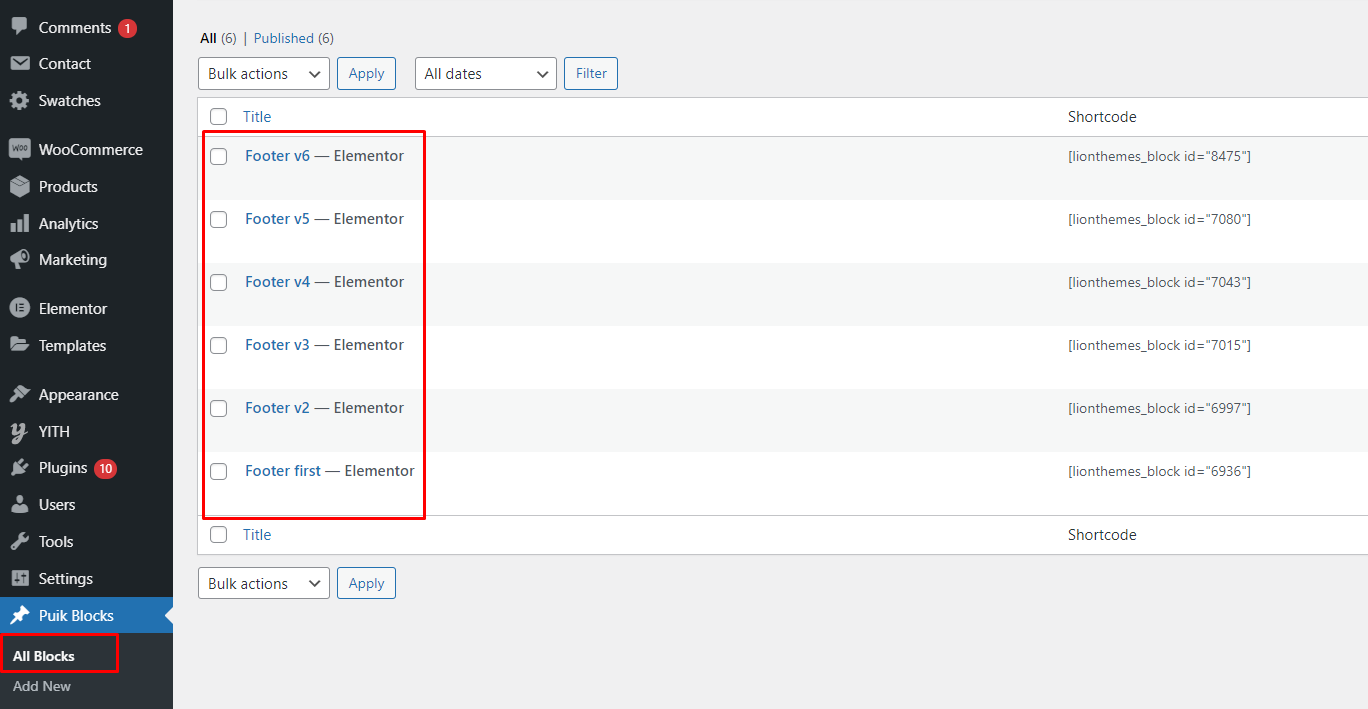Click the Appearance paintbrush icon
Image resolution: width=1368 pixels, height=709 pixels.
19,395
